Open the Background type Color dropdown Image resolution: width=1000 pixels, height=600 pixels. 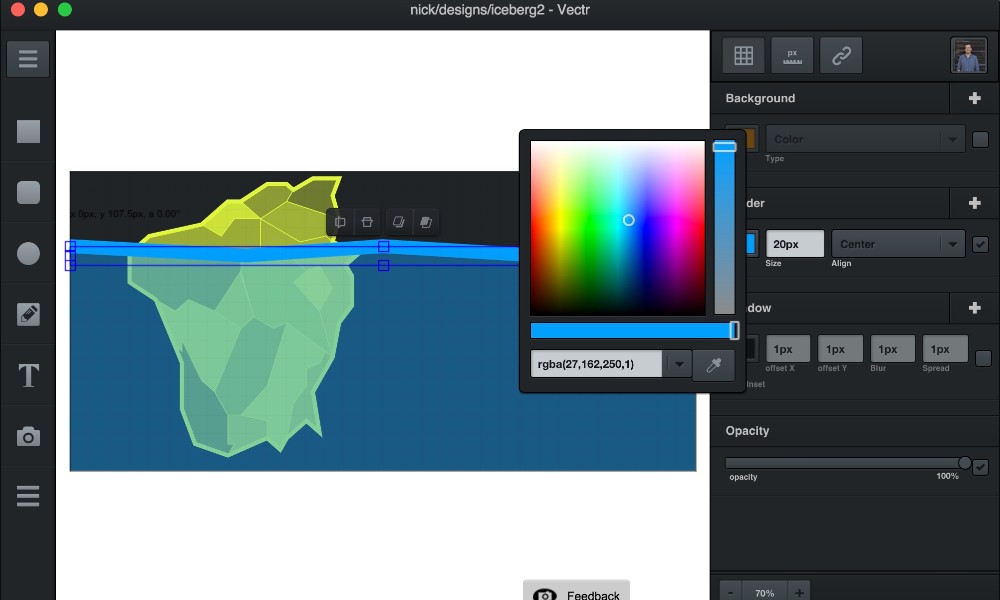(865, 139)
